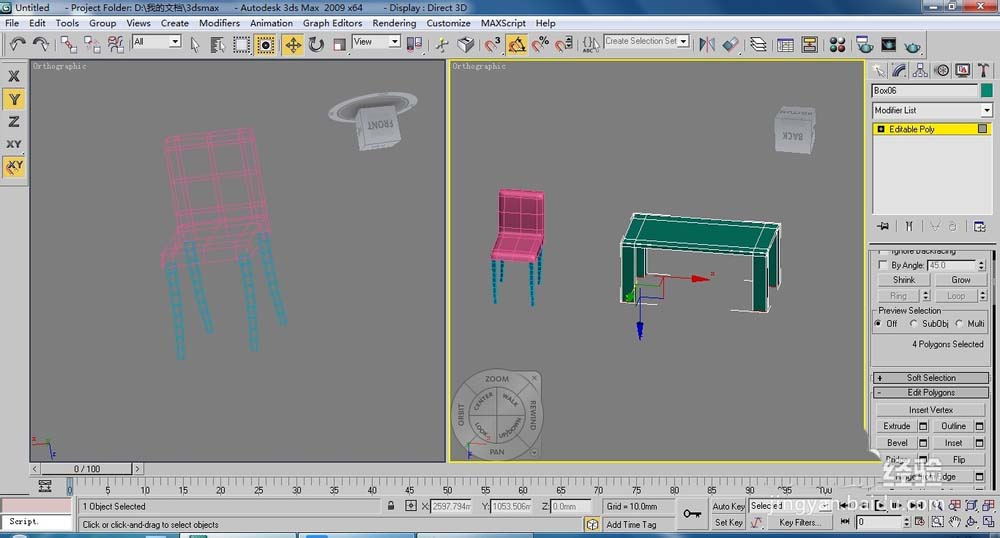Image resolution: width=1000 pixels, height=538 pixels.
Task: Open the All selection filter dropdown
Action: coord(157,41)
